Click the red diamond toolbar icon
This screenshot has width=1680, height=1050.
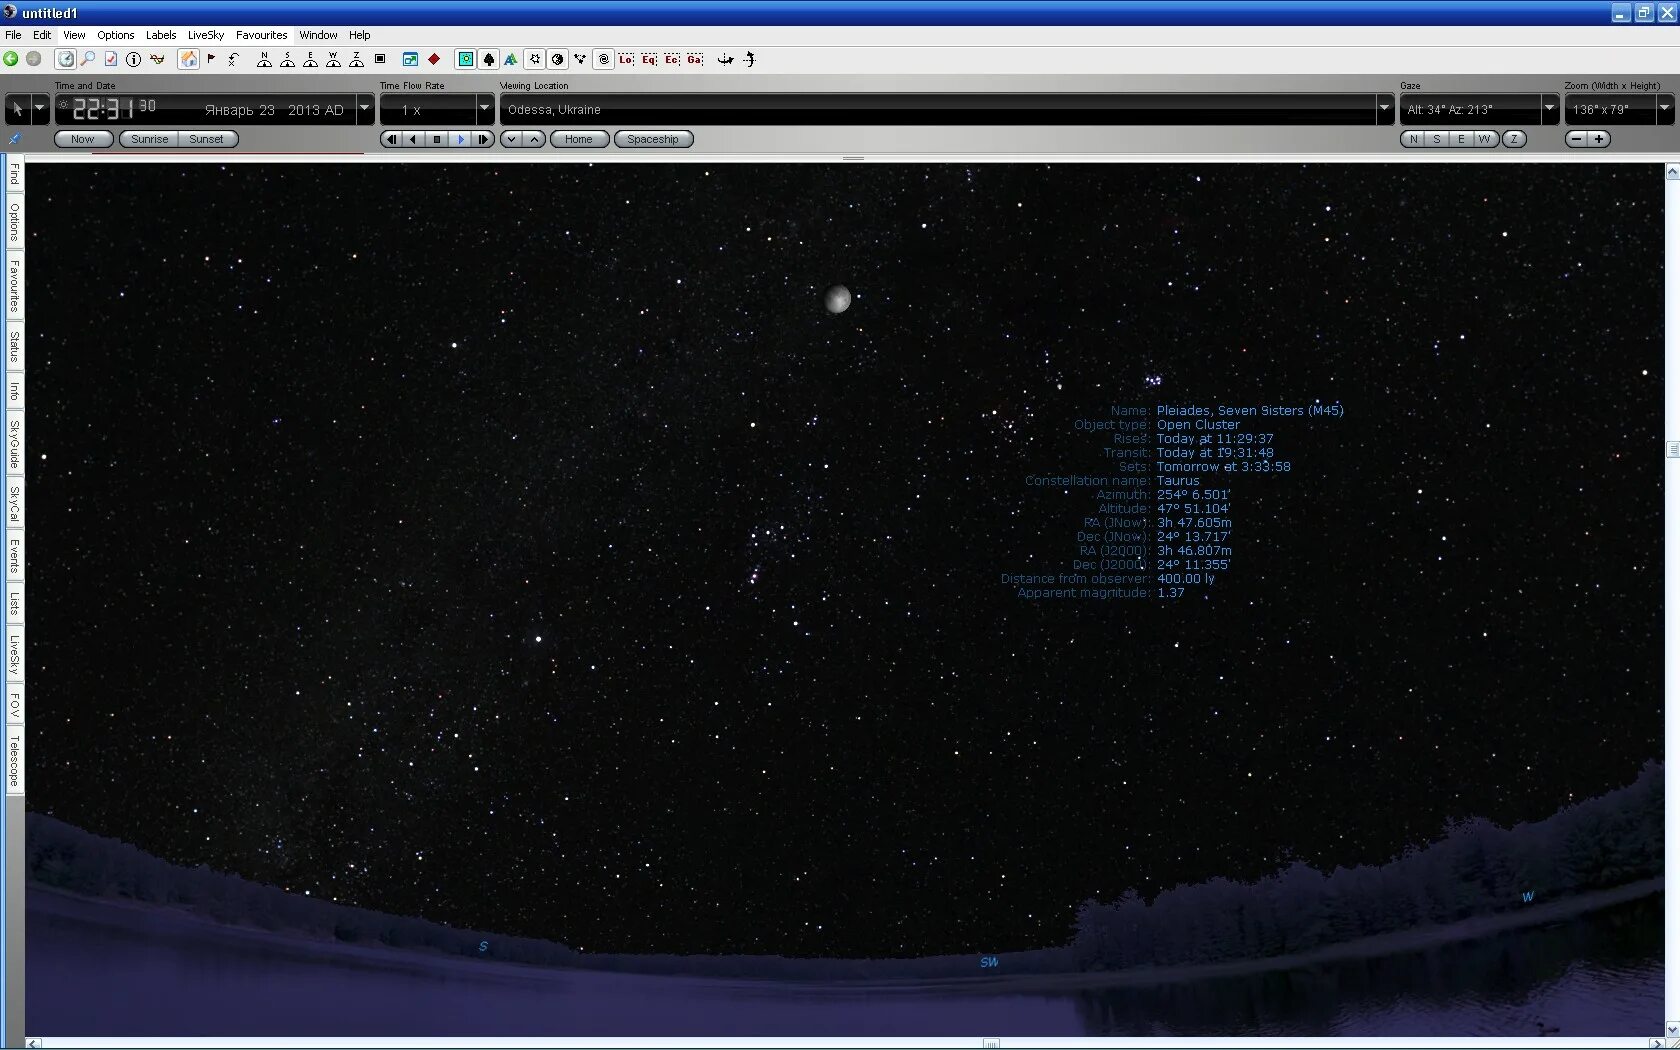pos(434,59)
